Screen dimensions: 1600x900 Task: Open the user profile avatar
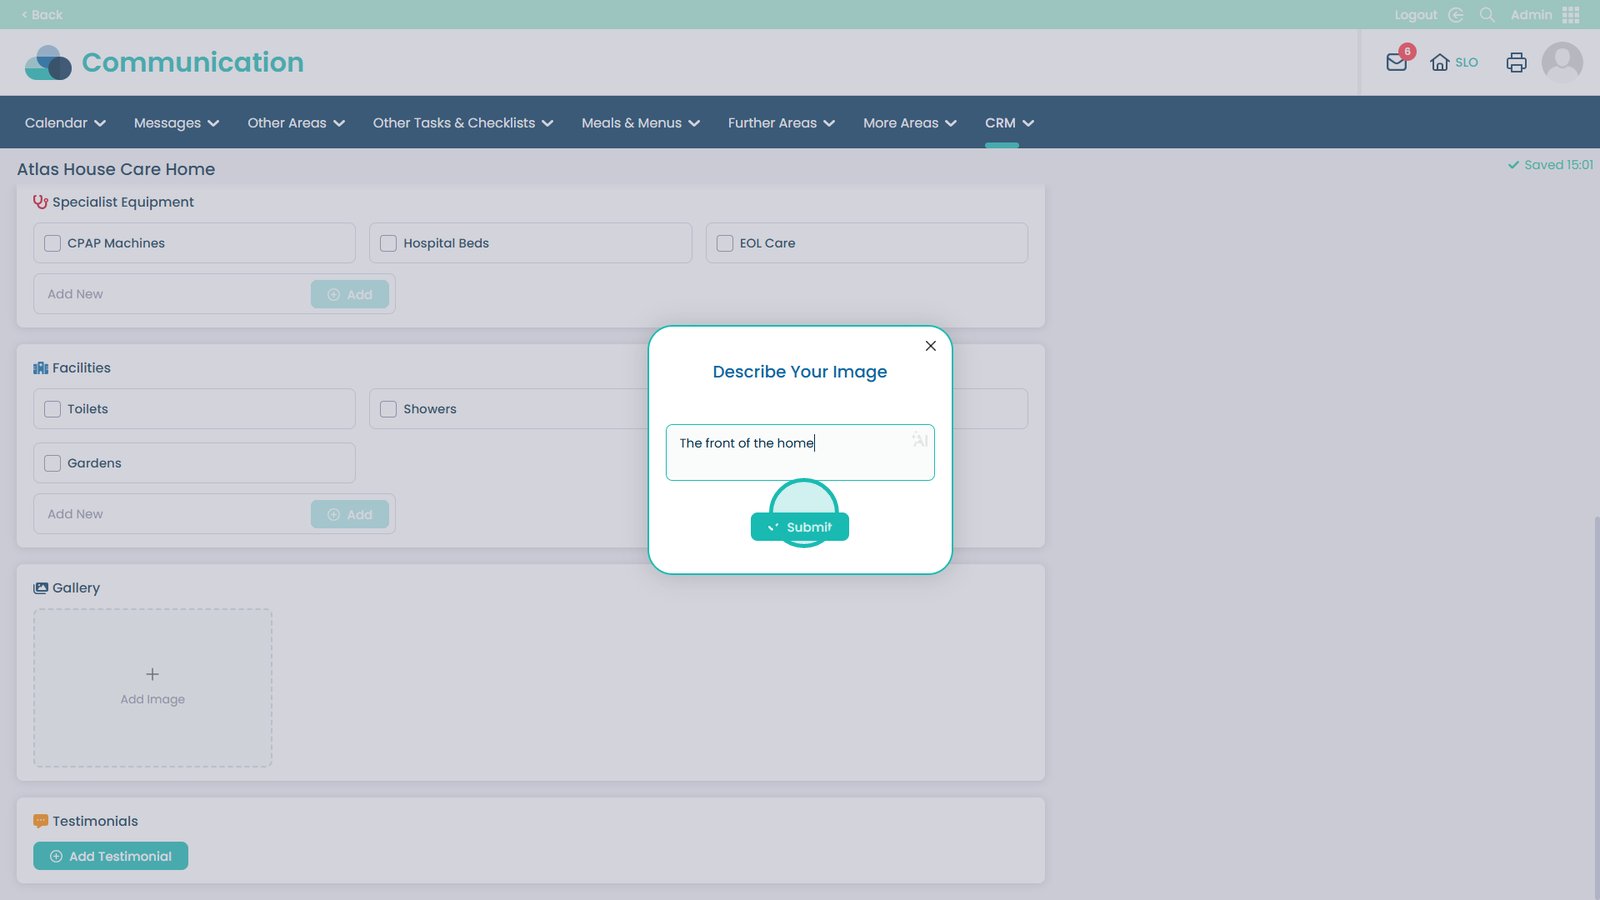(1562, 62)
